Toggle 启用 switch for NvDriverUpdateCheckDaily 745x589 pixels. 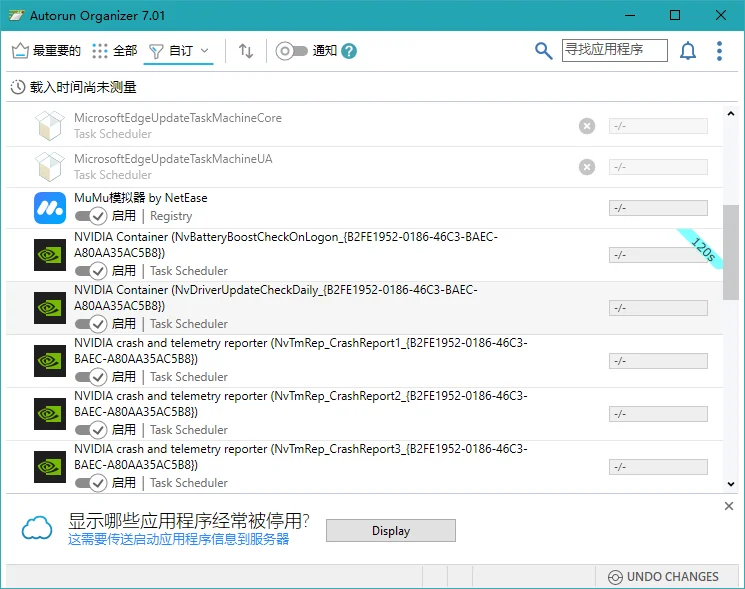tap(91, 324)
